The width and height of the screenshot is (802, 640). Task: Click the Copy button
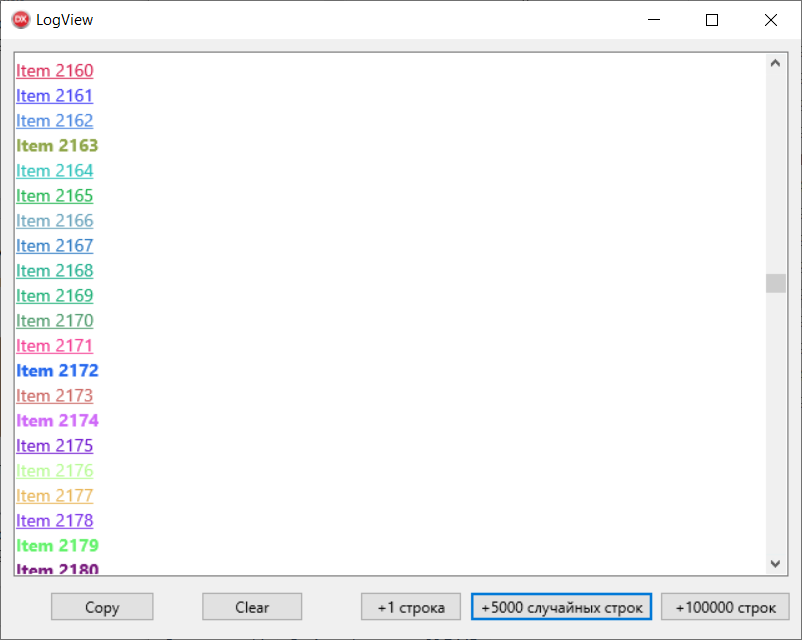click(102, 607)
